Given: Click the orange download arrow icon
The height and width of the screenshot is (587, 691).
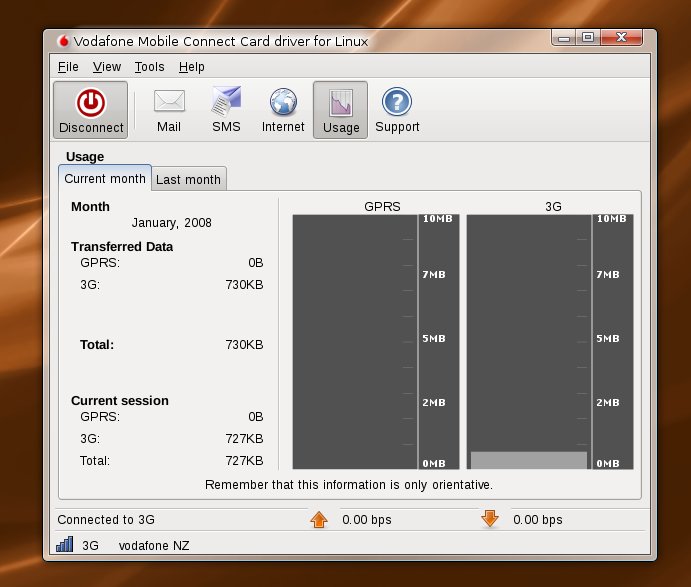Looking at the screenshot, I should tap(490, 519).
